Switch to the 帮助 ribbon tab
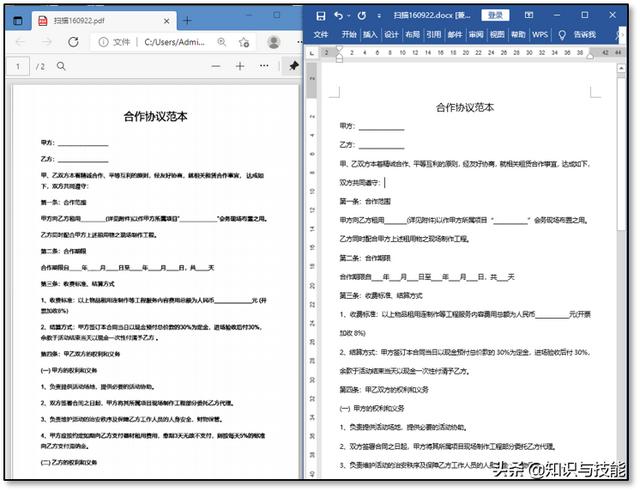 [x=518, y=35]
